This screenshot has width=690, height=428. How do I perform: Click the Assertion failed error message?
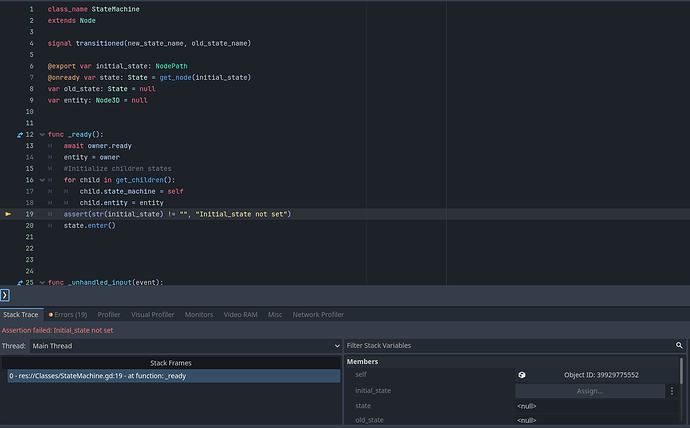58,330
